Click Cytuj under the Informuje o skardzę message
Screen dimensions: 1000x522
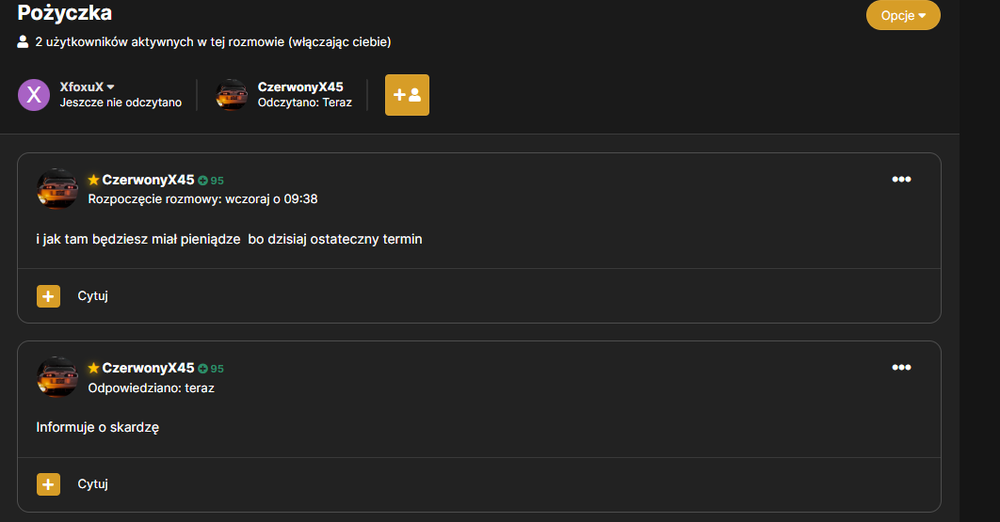[x=92, y=484]
